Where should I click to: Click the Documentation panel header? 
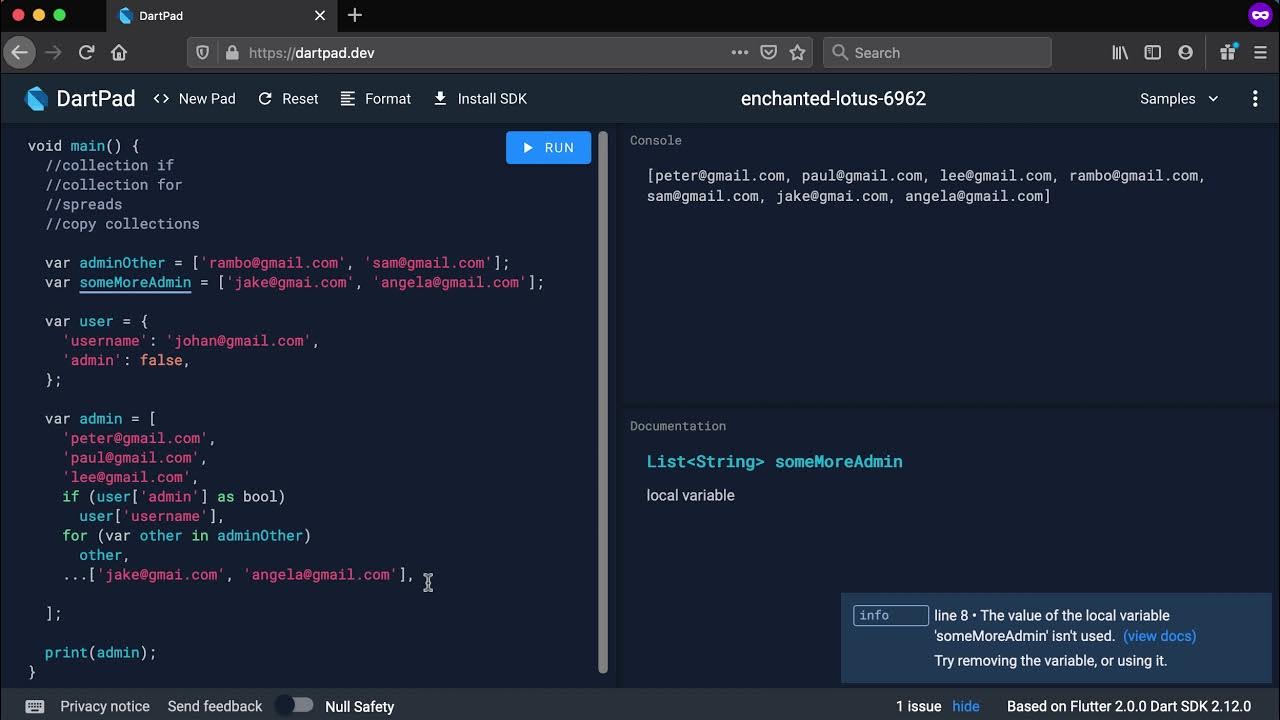[678, 426]
